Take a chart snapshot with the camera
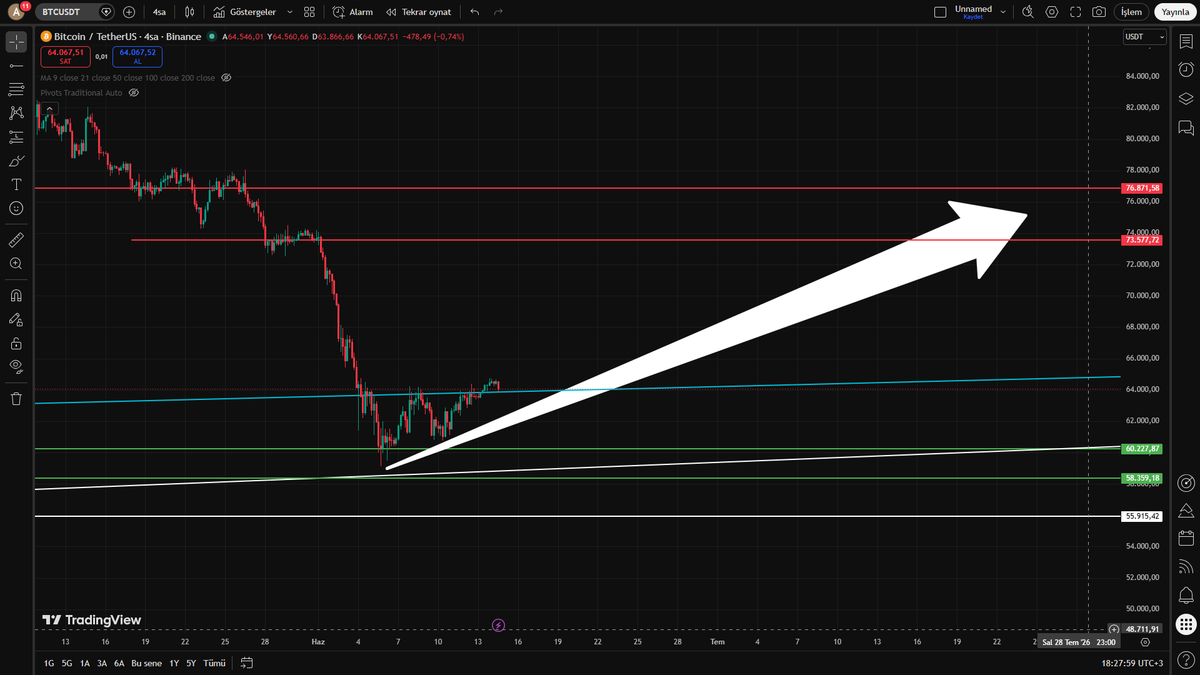The width and height of the screenshot is (1200, 675). pos(1099,12)
